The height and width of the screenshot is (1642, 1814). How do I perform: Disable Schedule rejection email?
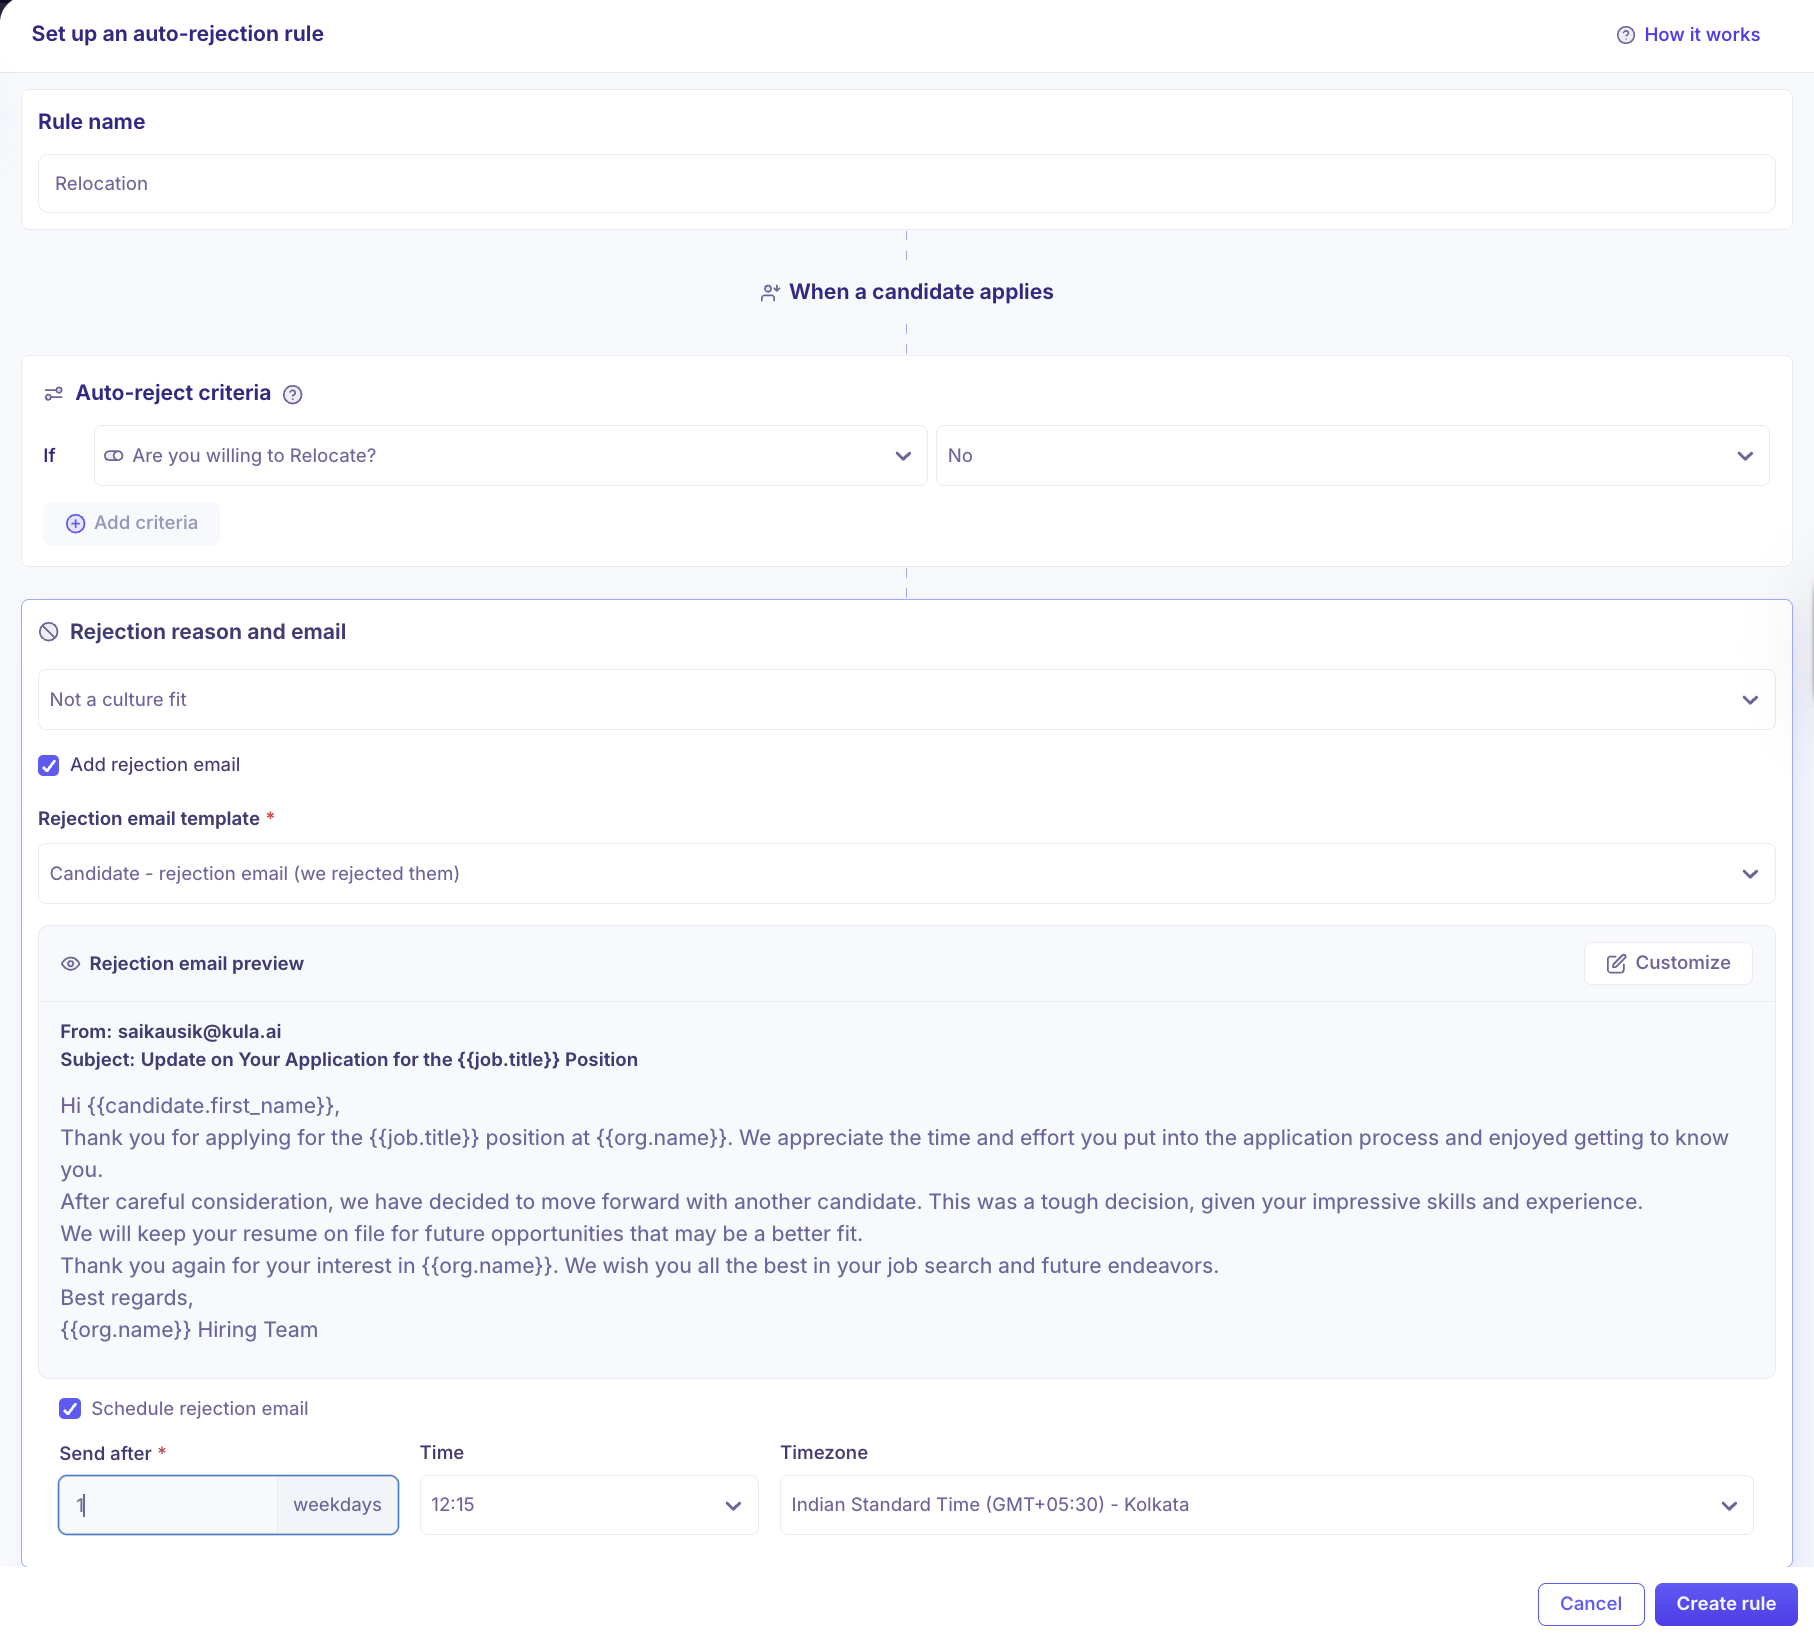(70, 1408)
